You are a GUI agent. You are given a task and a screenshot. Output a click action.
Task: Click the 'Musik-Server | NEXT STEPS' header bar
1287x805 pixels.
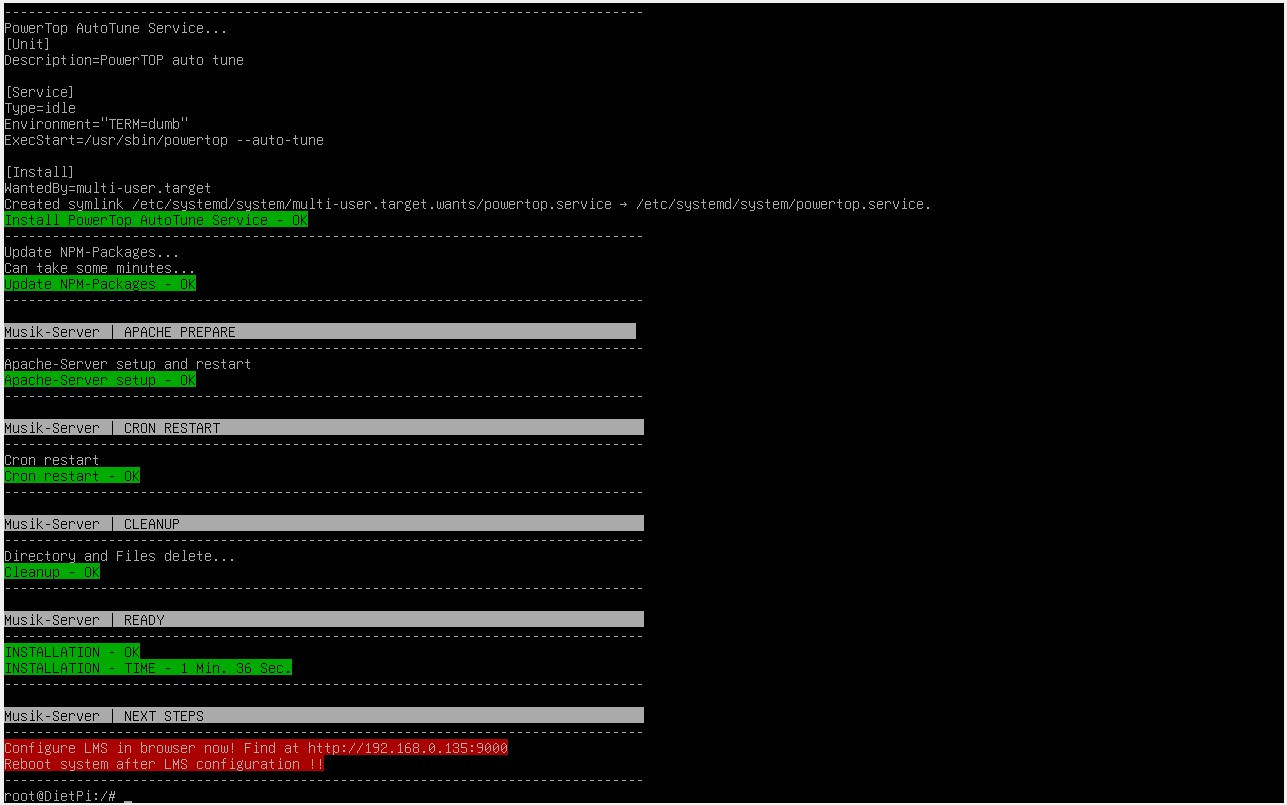[x=324, y=715]
